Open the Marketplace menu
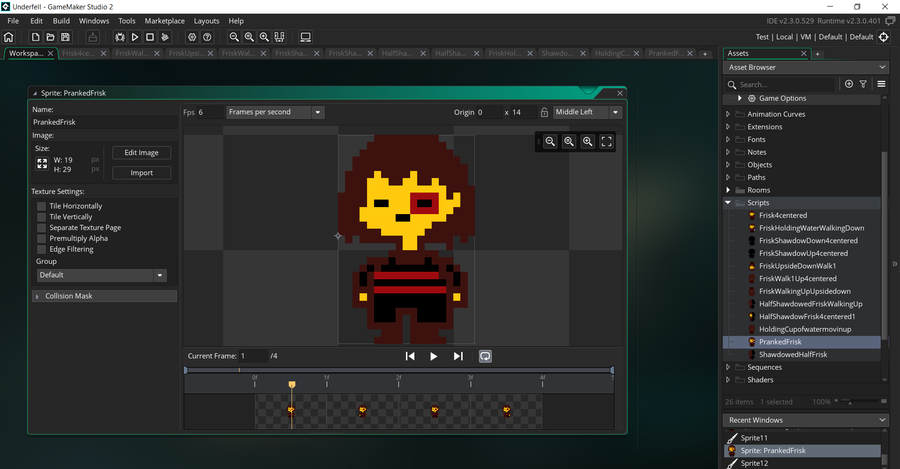 (165, 21)
